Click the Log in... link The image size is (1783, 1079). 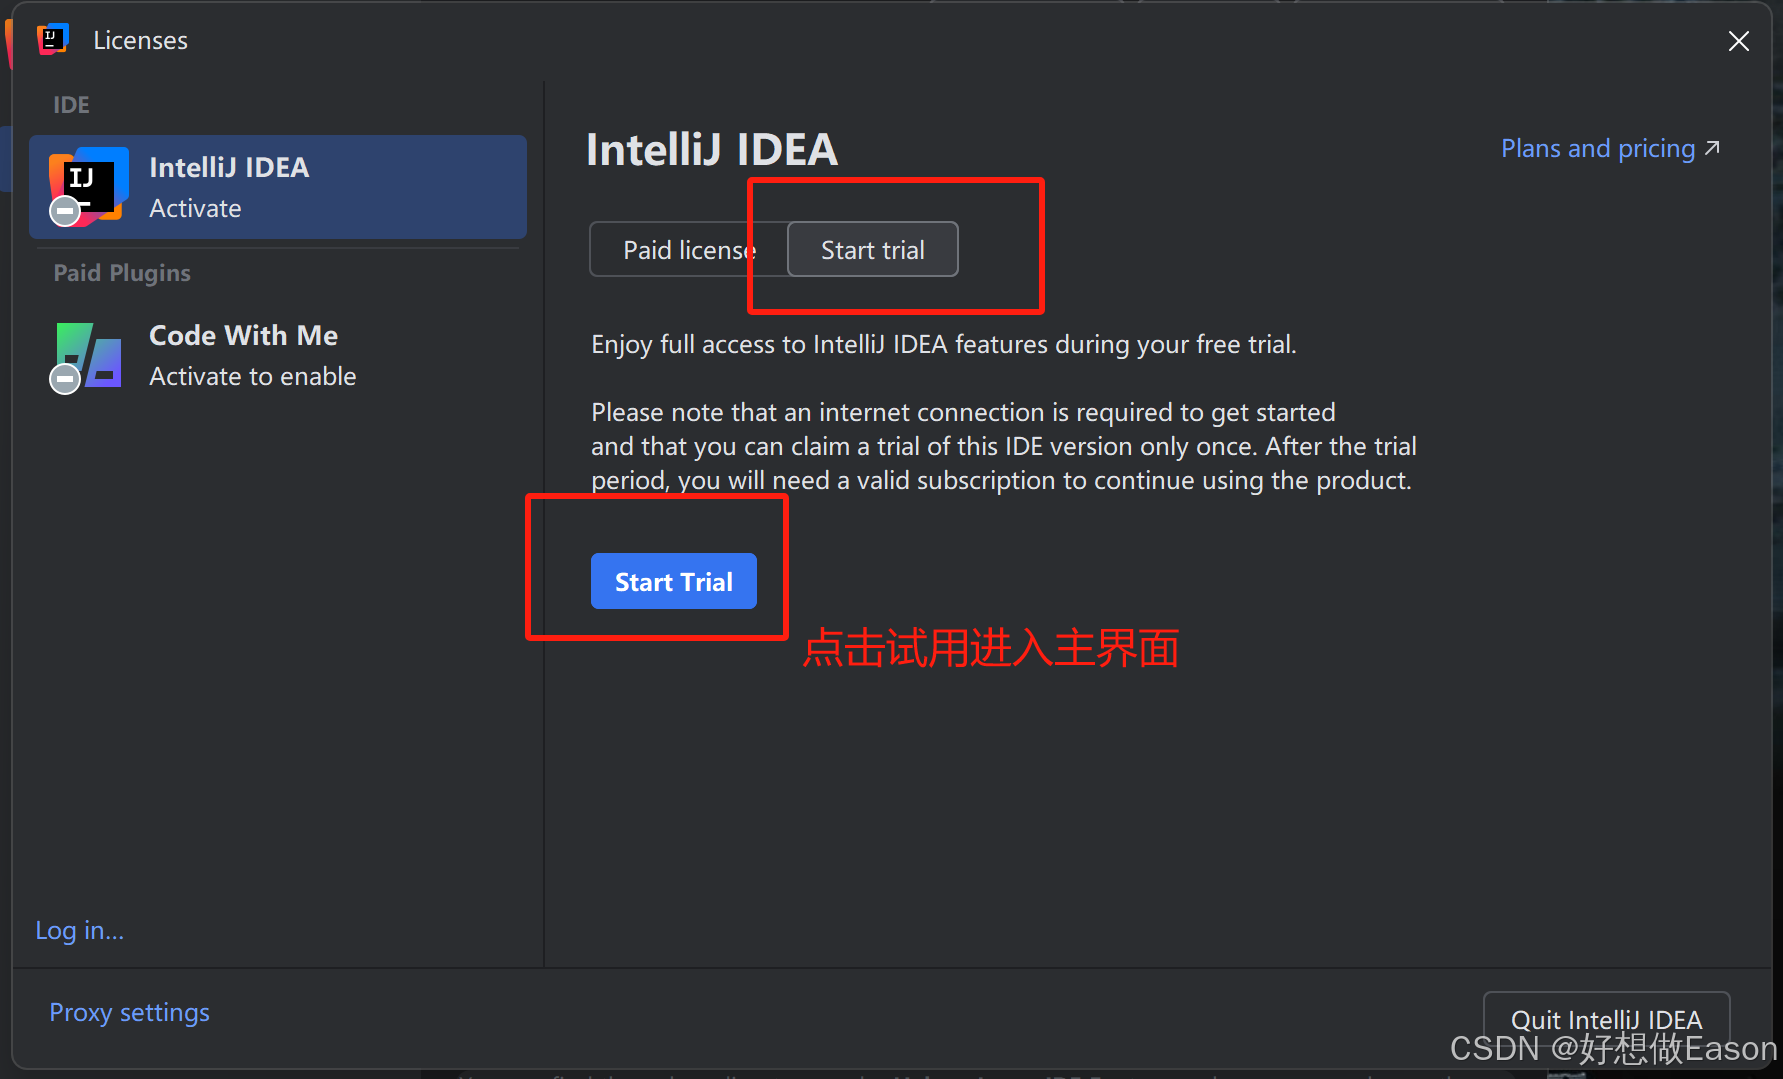(80, 930)
